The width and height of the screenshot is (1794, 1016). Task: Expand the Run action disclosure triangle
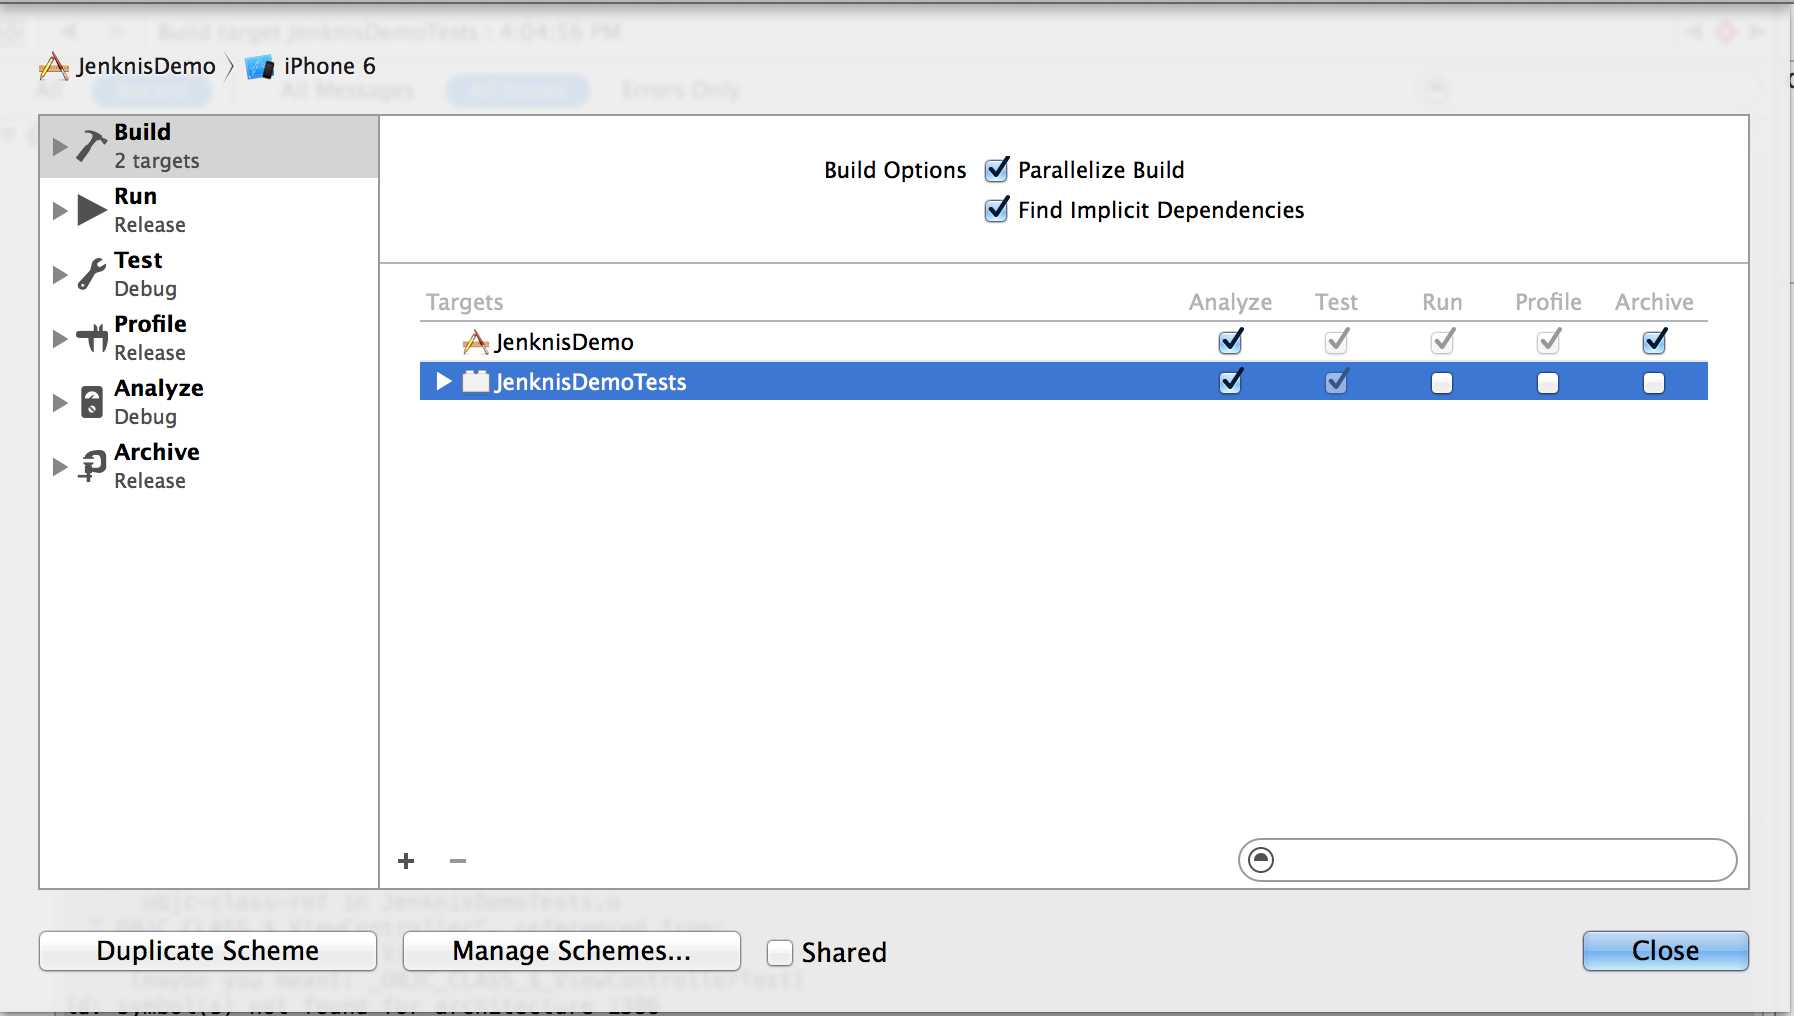click(x=60, y=211)
